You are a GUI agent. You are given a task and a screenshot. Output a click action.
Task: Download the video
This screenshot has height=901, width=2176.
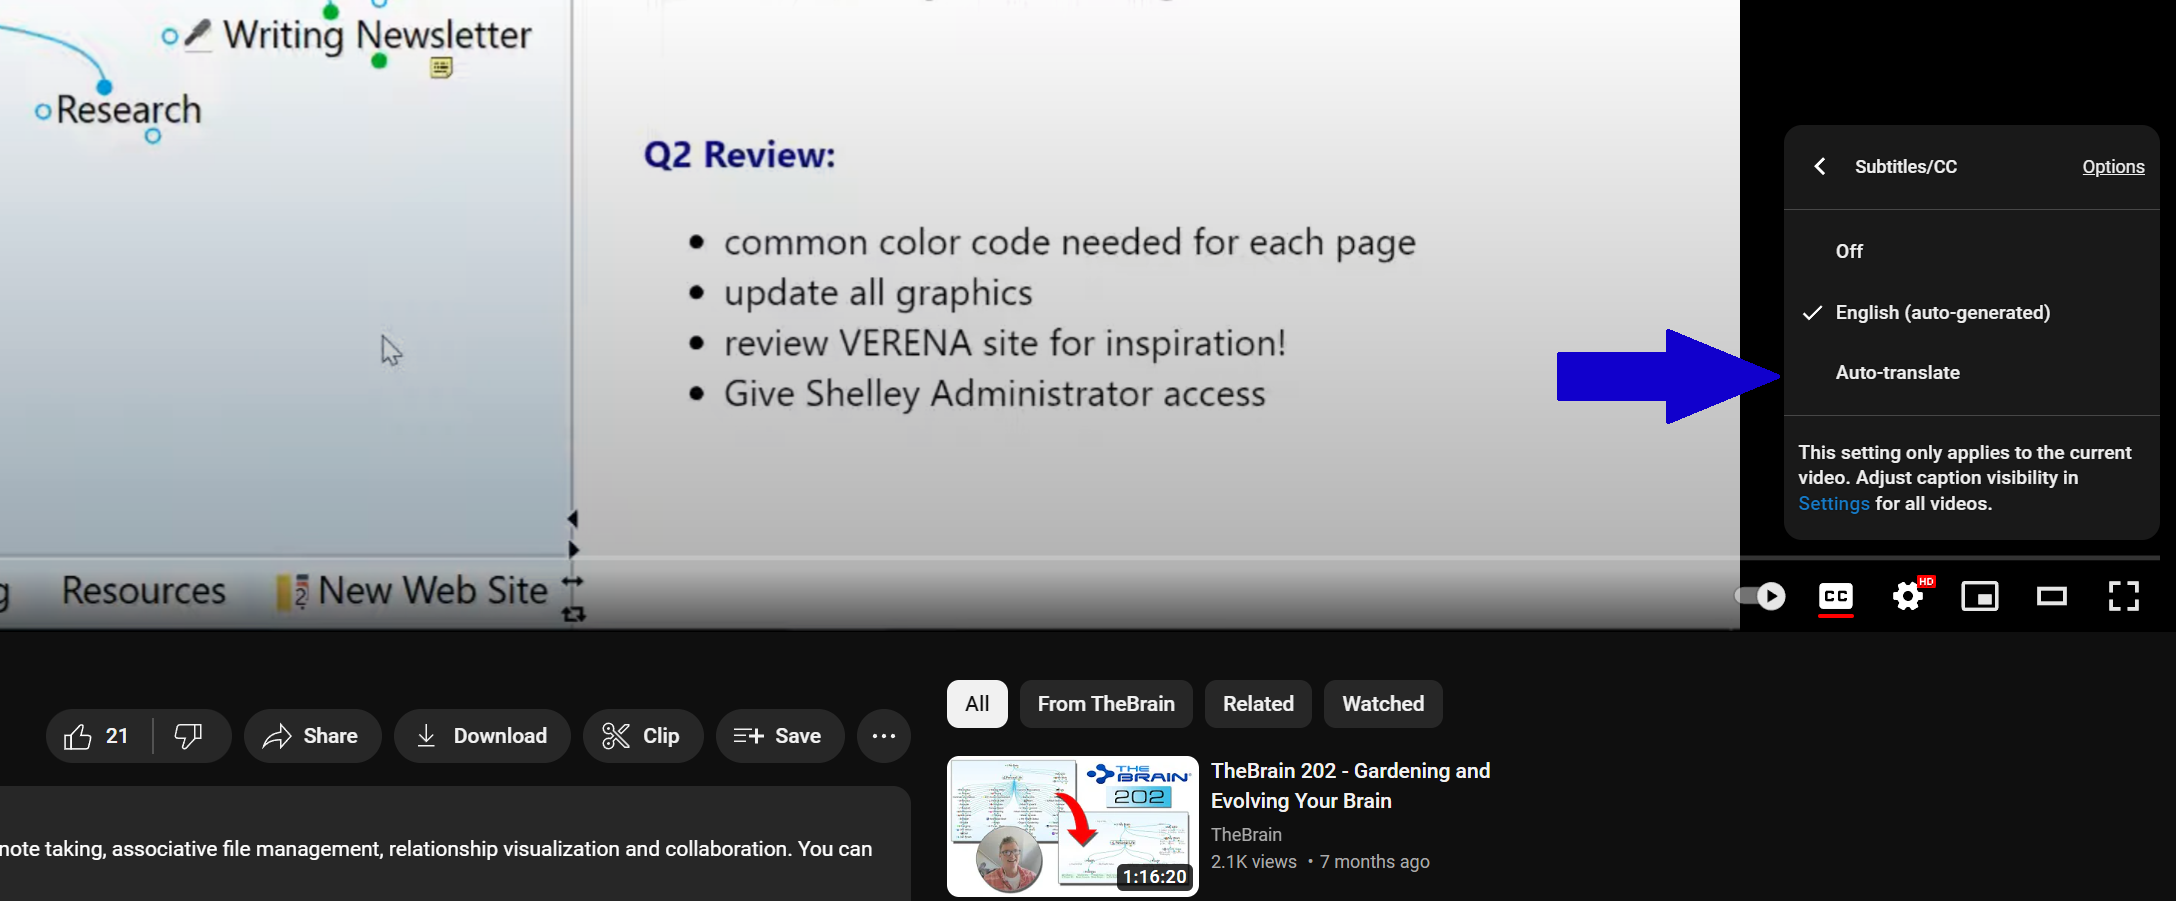(x=482, y=736)
